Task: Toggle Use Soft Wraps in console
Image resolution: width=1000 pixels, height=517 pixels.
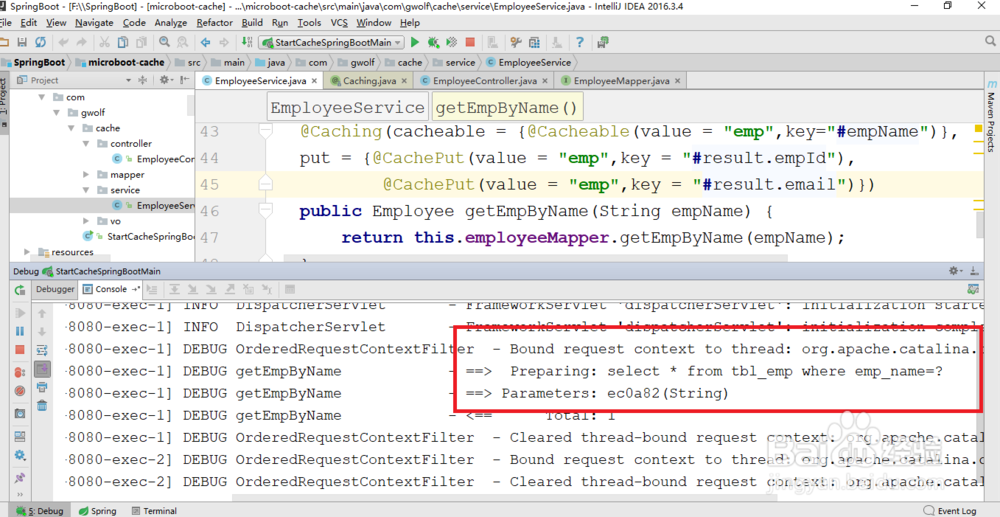Action: click(42, 350)
